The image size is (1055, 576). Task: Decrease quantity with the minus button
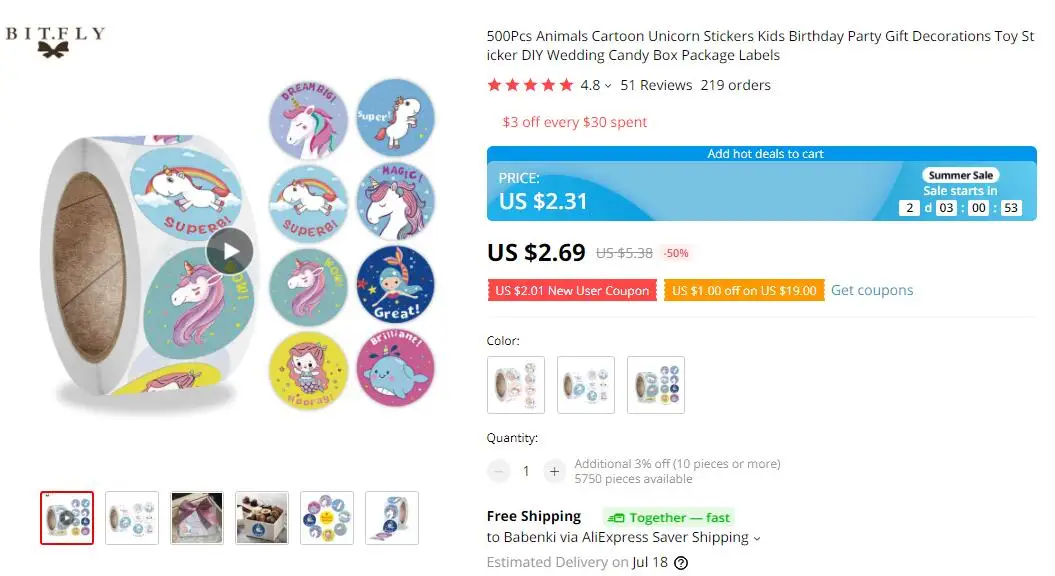click(499, 471)
